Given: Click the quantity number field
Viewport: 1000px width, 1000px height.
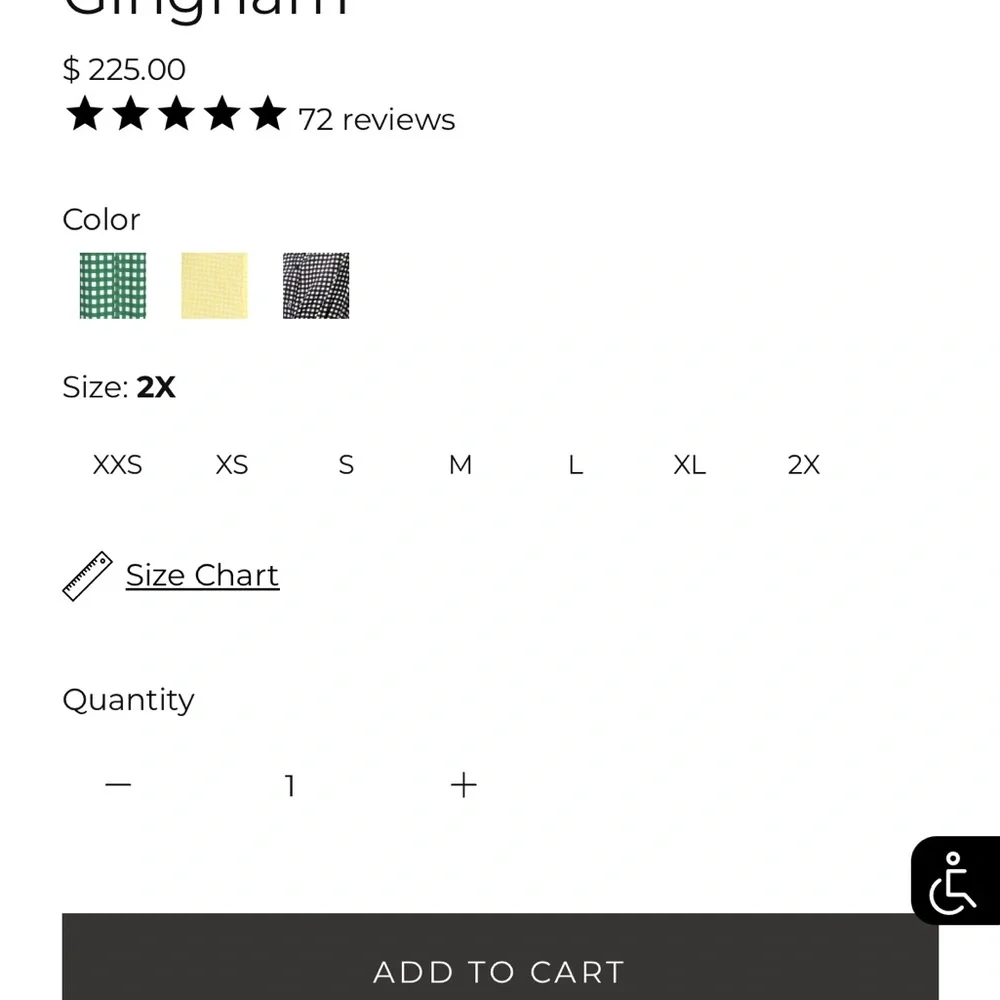Looking at the screenshot, I should point(290,786).
